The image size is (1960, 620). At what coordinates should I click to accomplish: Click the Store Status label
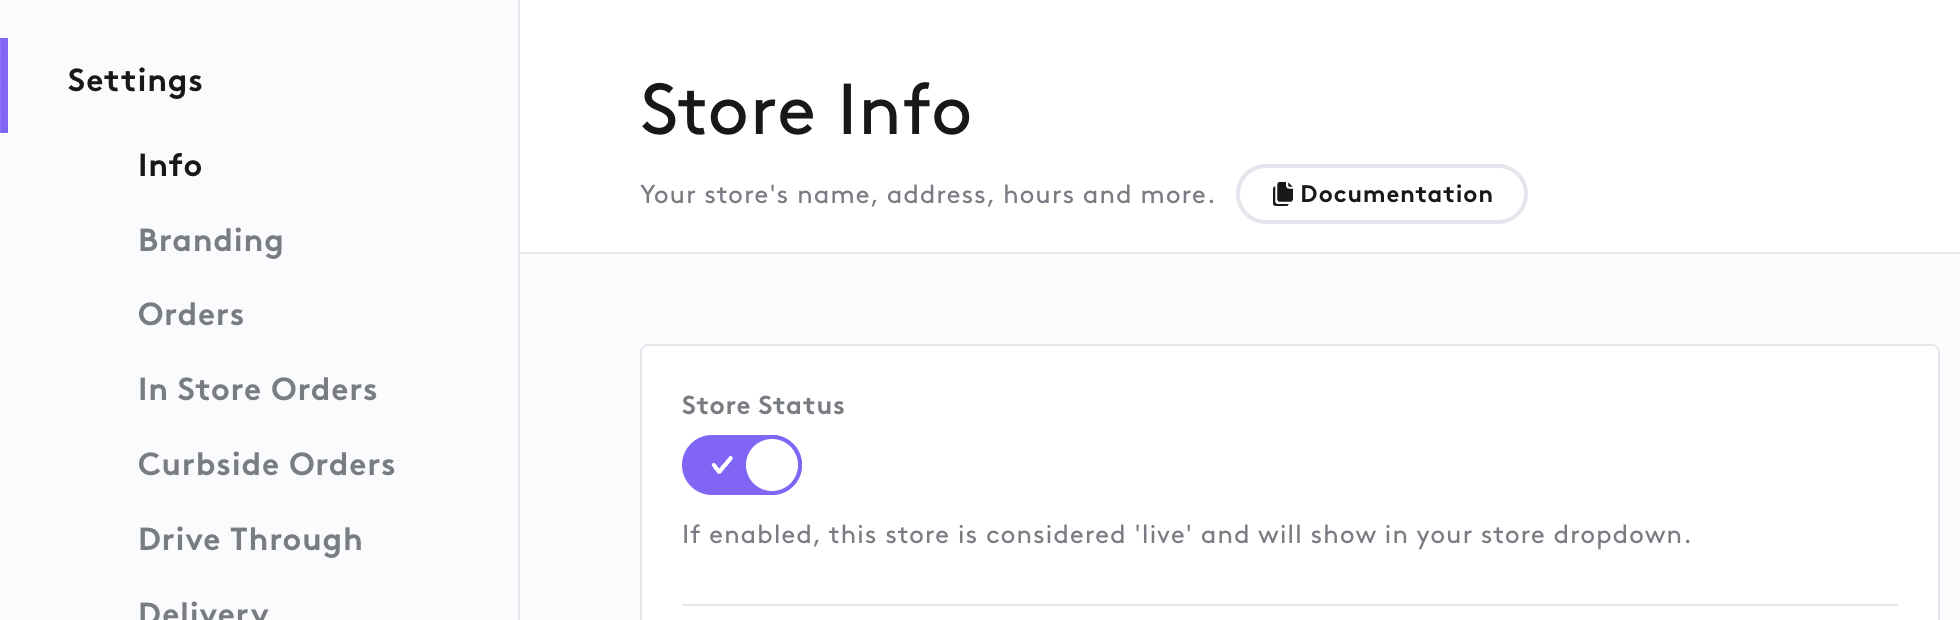click(x=763, y=406)
